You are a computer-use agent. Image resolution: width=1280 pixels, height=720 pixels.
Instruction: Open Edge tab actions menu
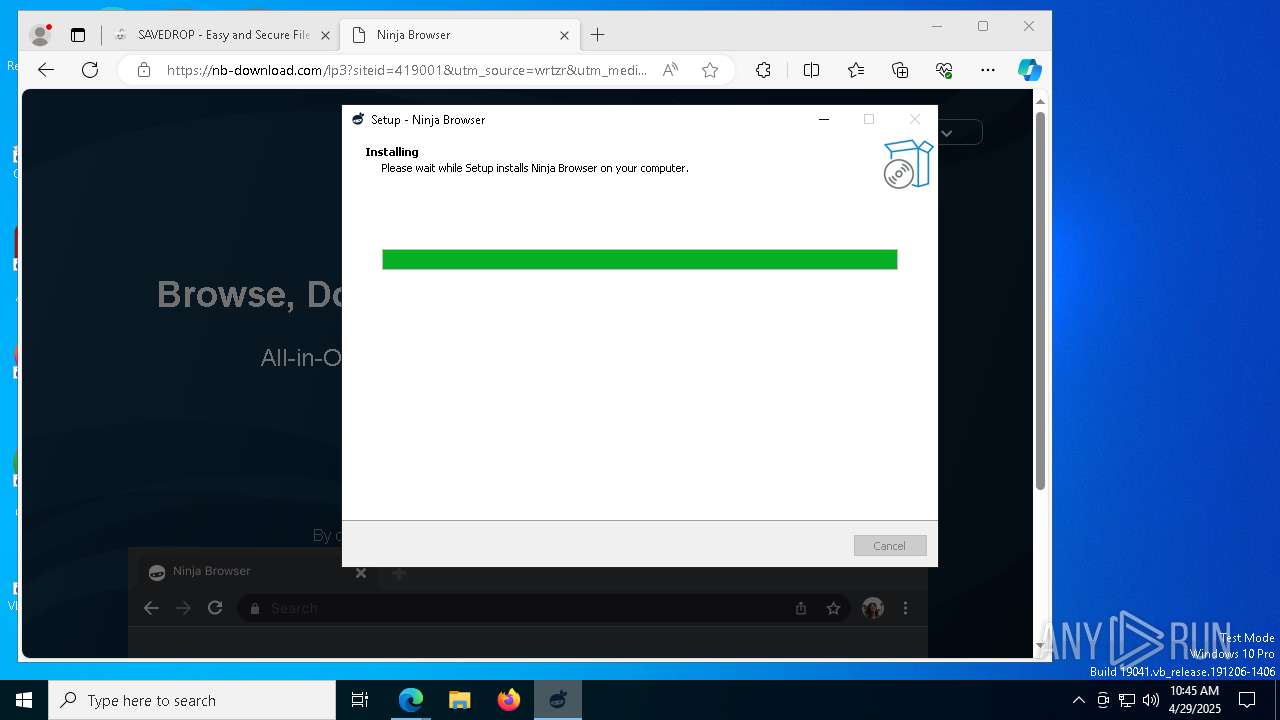click(78, 35)
